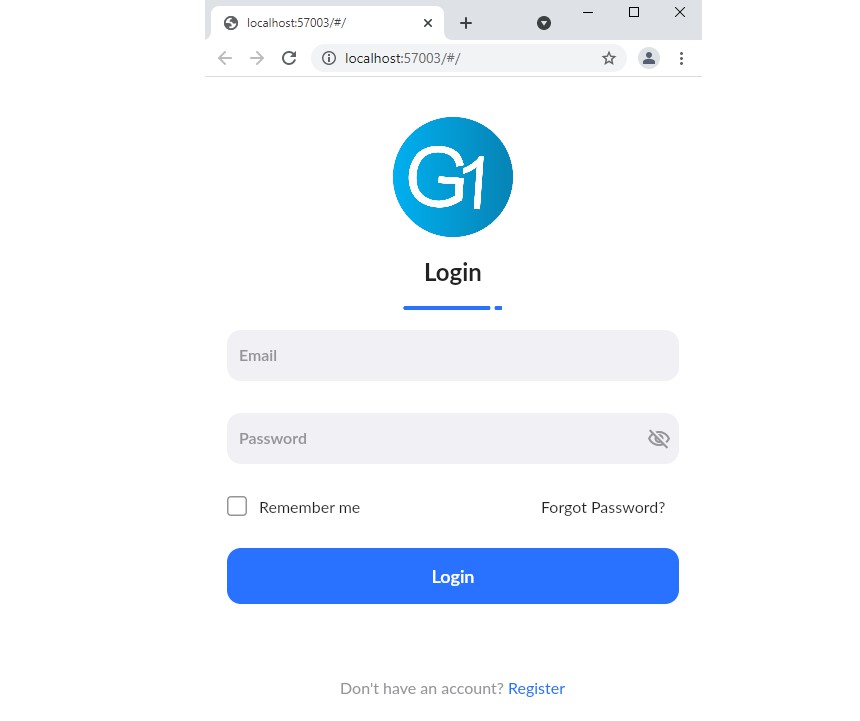Click the address bar URL

[x=403, y=58]
